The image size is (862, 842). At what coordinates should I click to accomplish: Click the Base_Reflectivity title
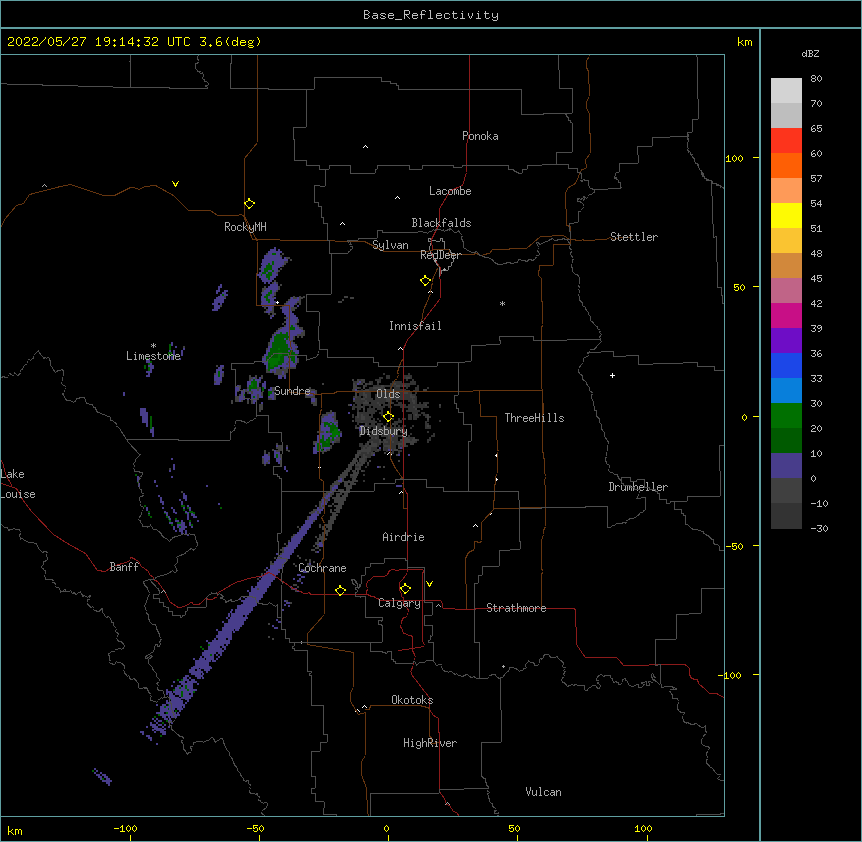(x=431, y=15)
